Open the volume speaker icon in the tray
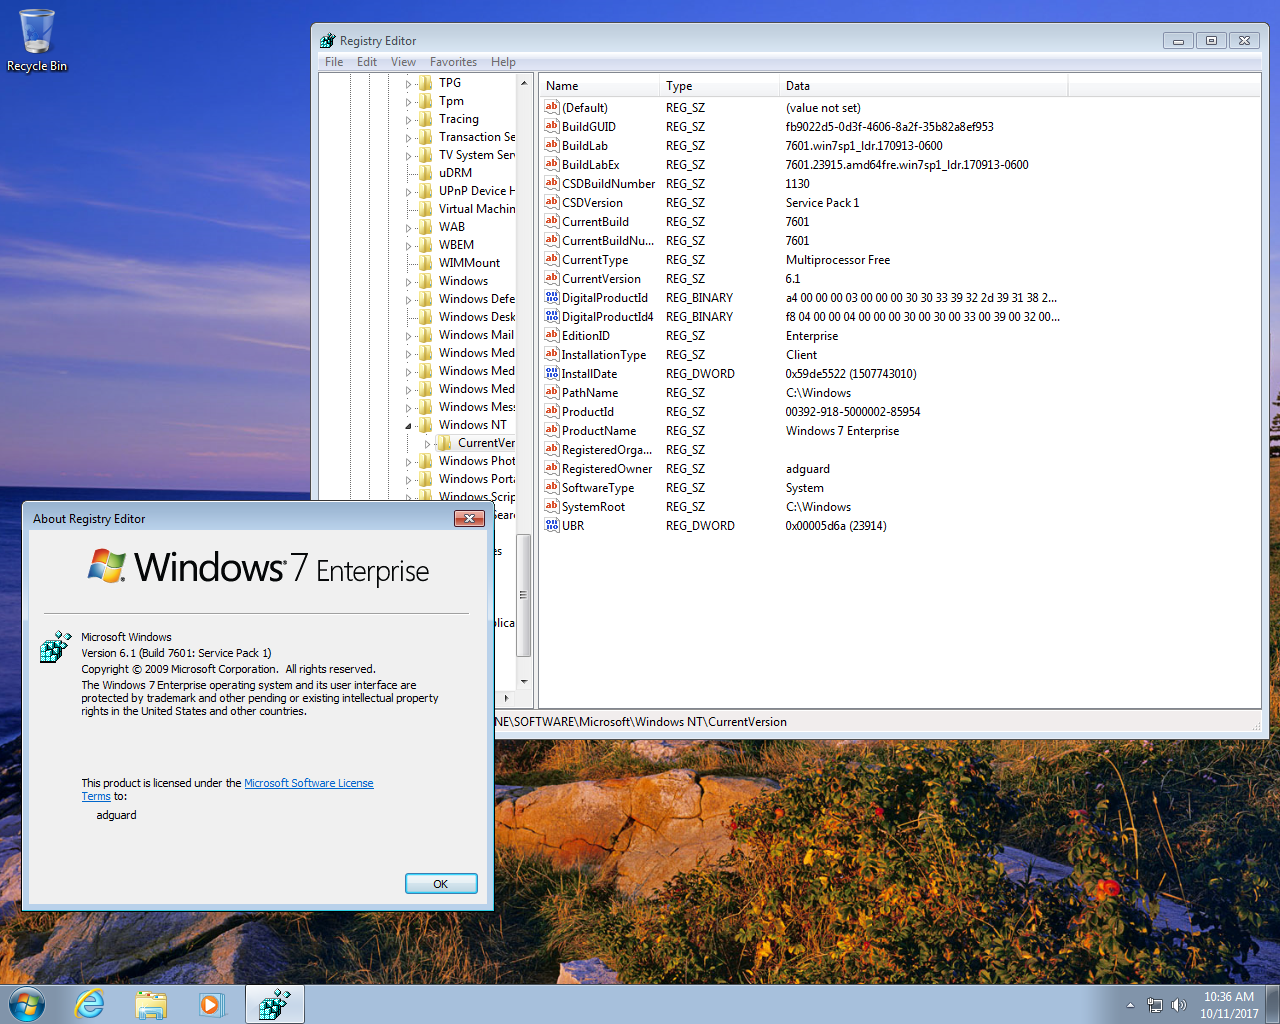Viewport: 1280px width, 1024px height. click(x=1179, y=1005)
